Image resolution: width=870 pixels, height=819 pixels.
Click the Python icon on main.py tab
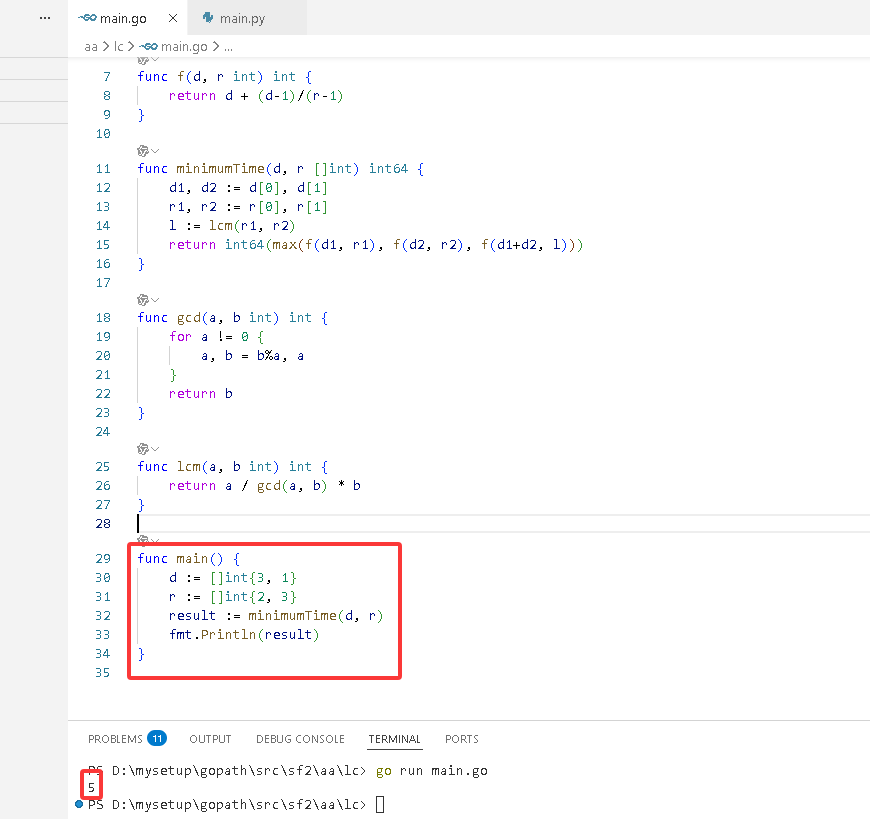[x=208, y=18]
